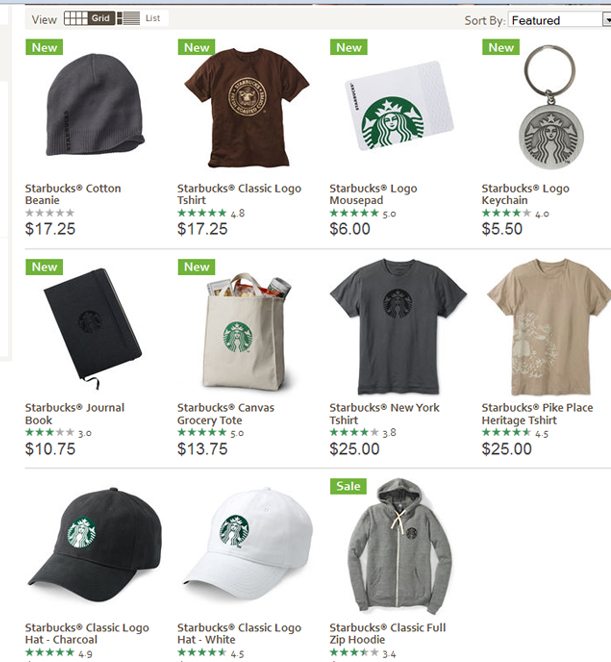Open Starbucks Classic Logo Tshirt link
The height and width of the screenshot is (662, 611).
click(239, 194)
